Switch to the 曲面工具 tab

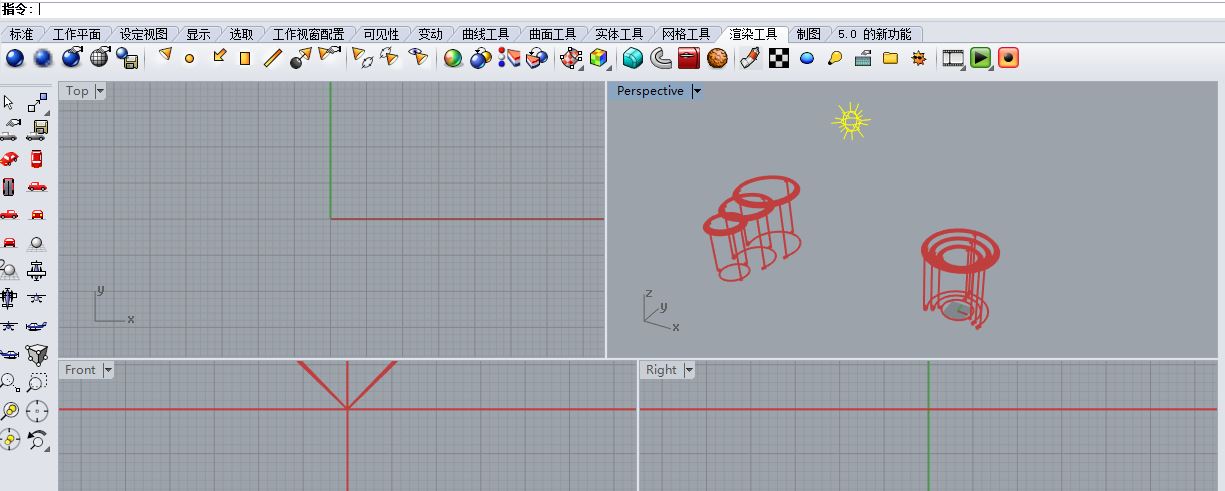(x=552, y=34)
